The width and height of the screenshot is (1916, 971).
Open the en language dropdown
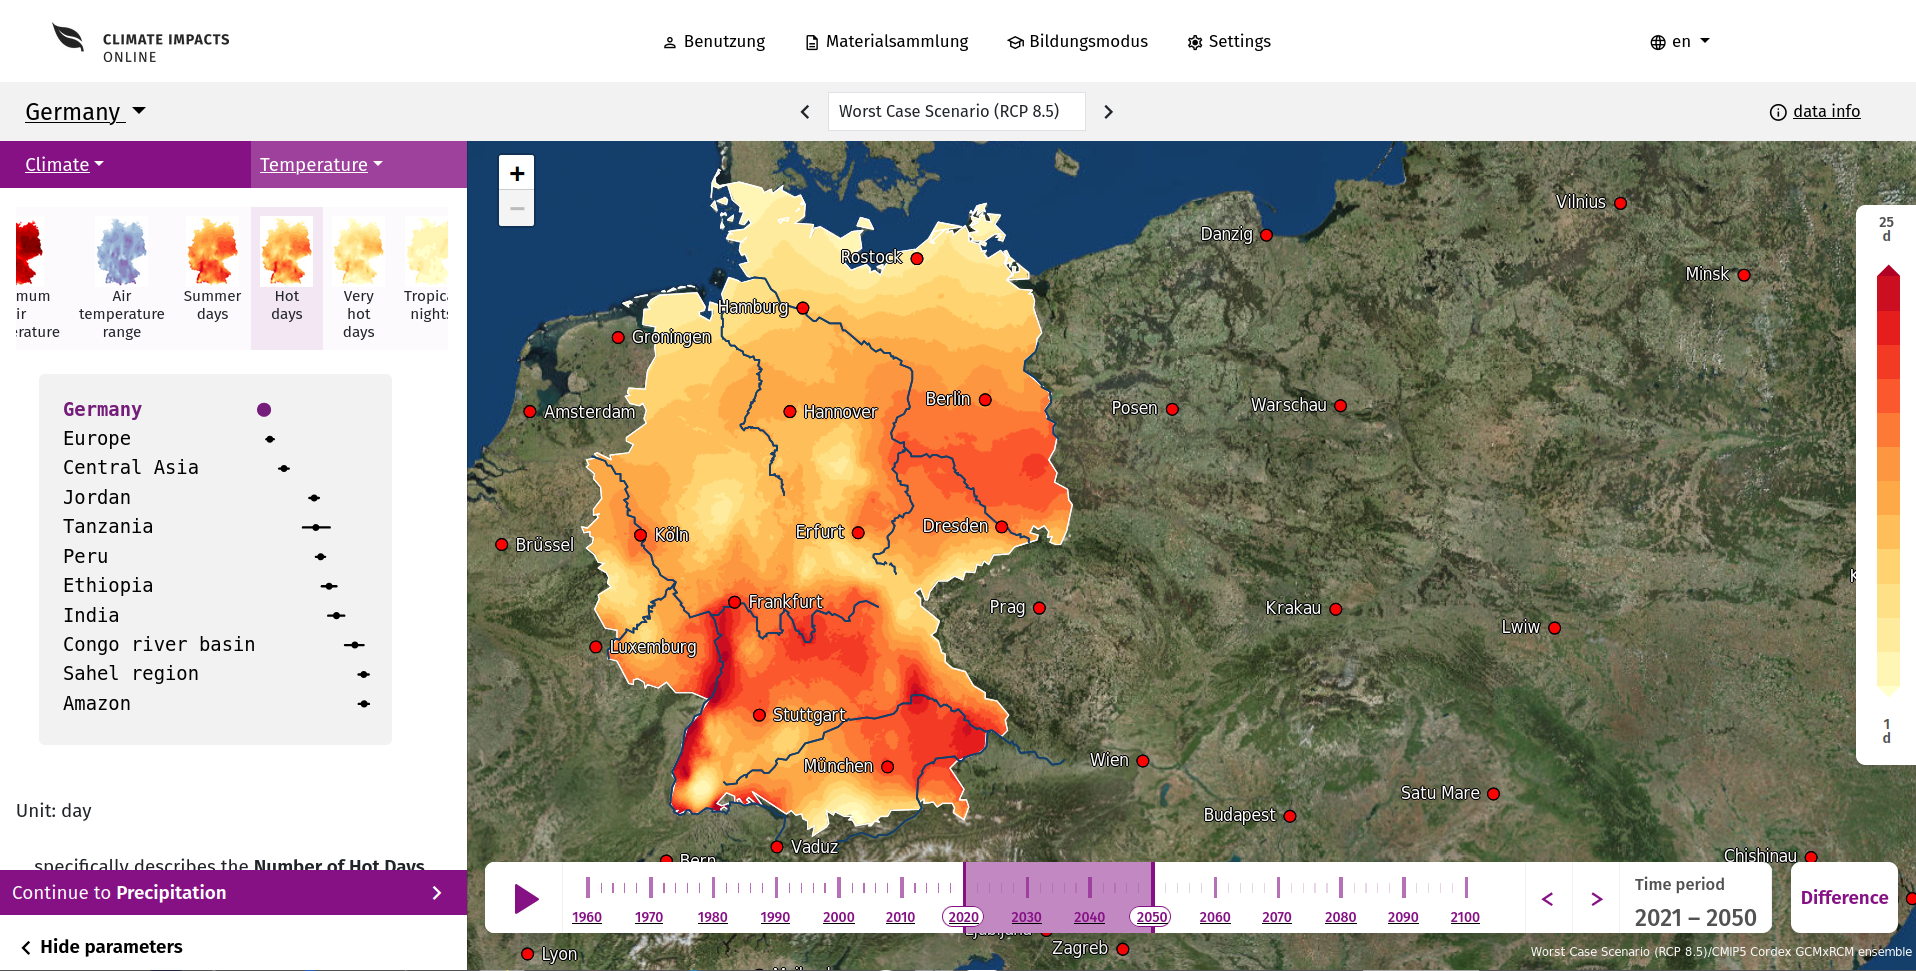coord(1680,42)
